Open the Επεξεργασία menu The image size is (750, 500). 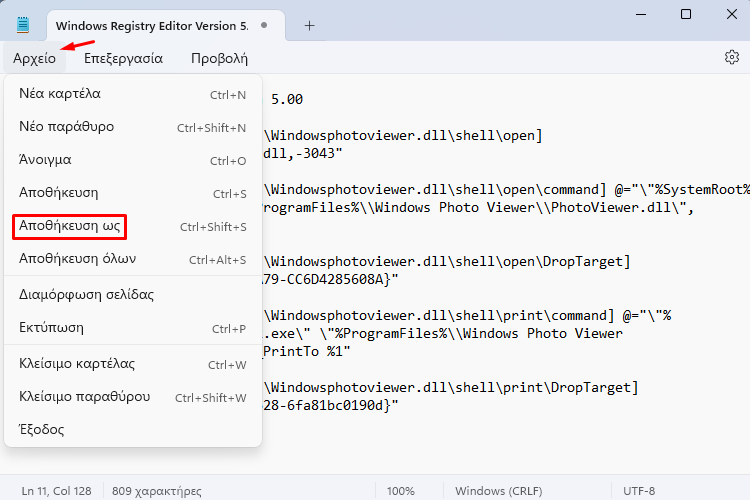(x=123, y=58)
